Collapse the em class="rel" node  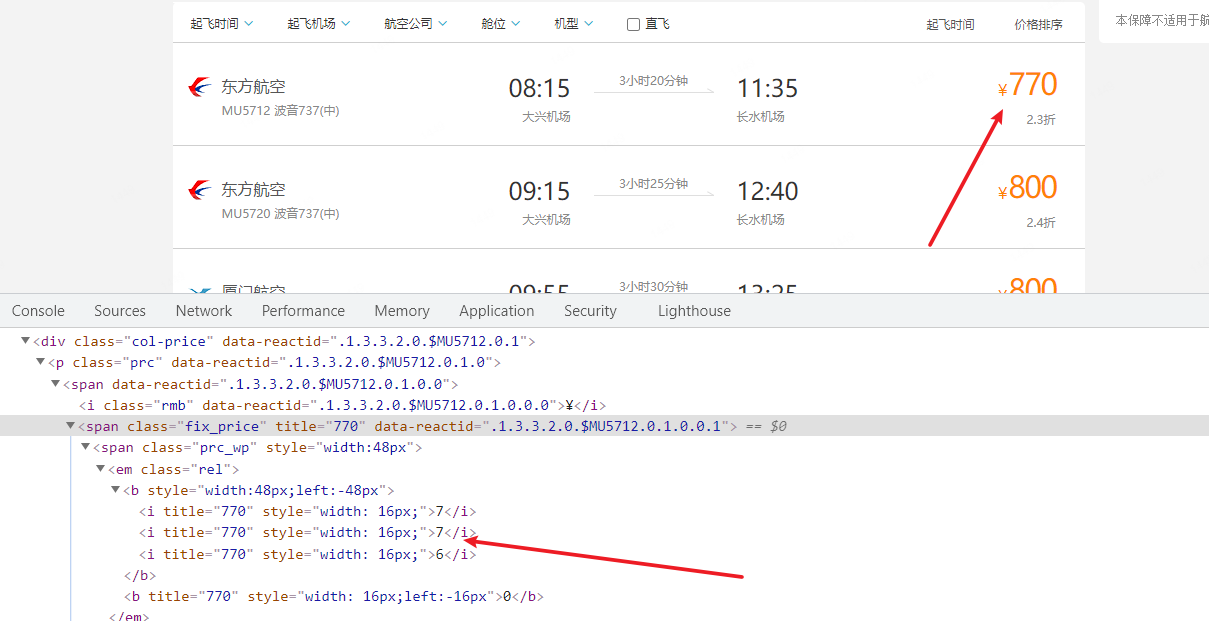coord(101,469)
